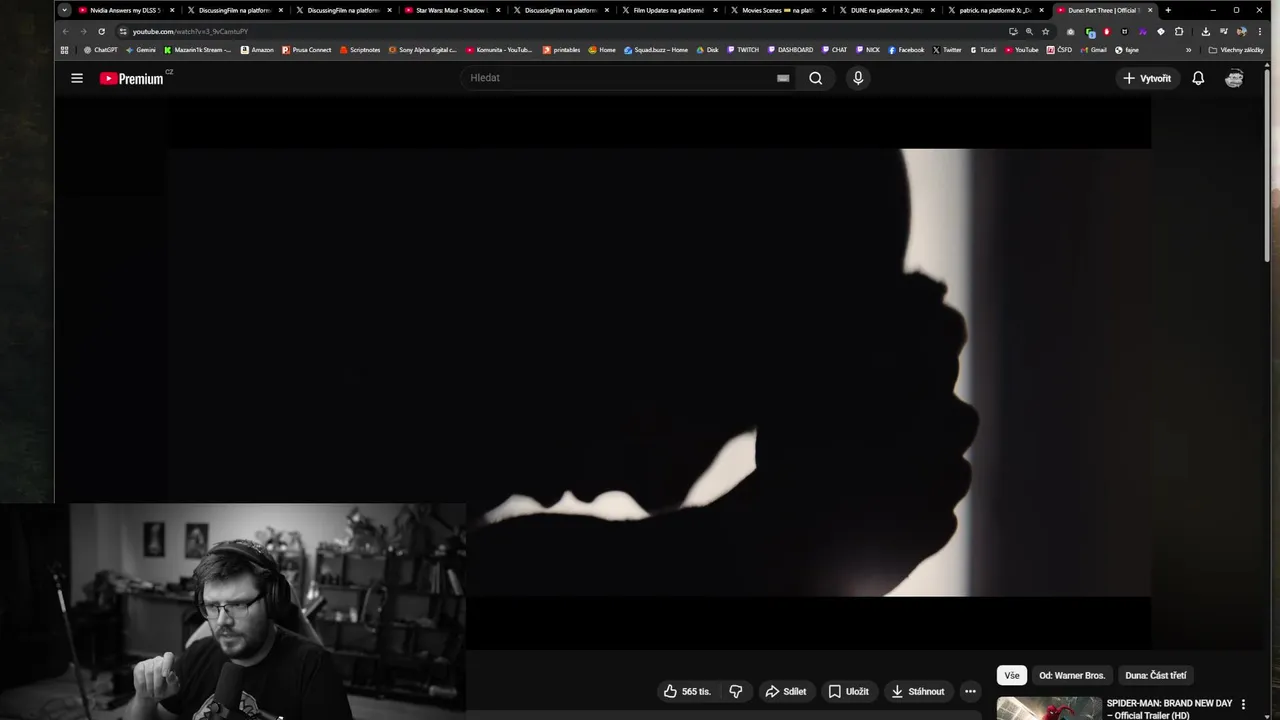Open the Gemini bookmark
Viewport: 1280px width, 720px height.
(141, 50)
